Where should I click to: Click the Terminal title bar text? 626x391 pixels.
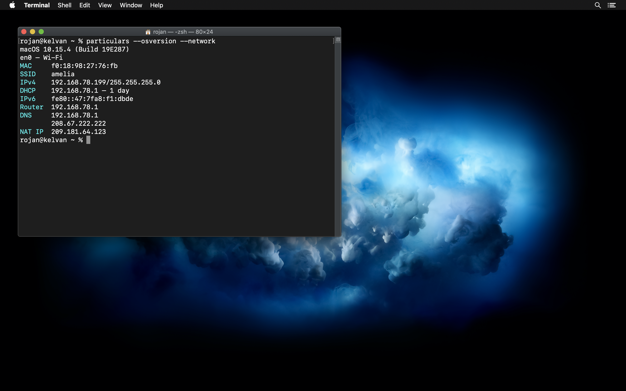[x=183, y=32]
